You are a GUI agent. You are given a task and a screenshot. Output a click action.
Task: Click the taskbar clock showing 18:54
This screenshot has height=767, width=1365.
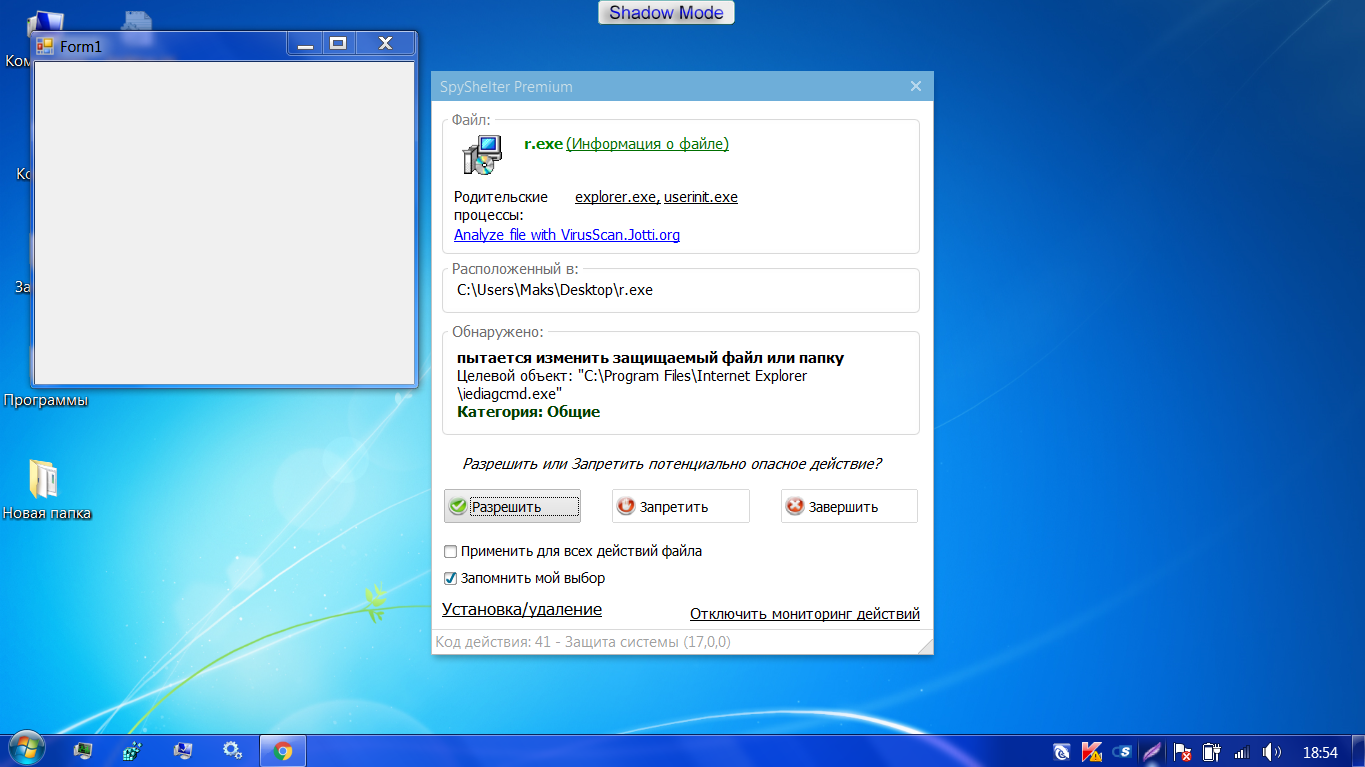coord(1320,751)
